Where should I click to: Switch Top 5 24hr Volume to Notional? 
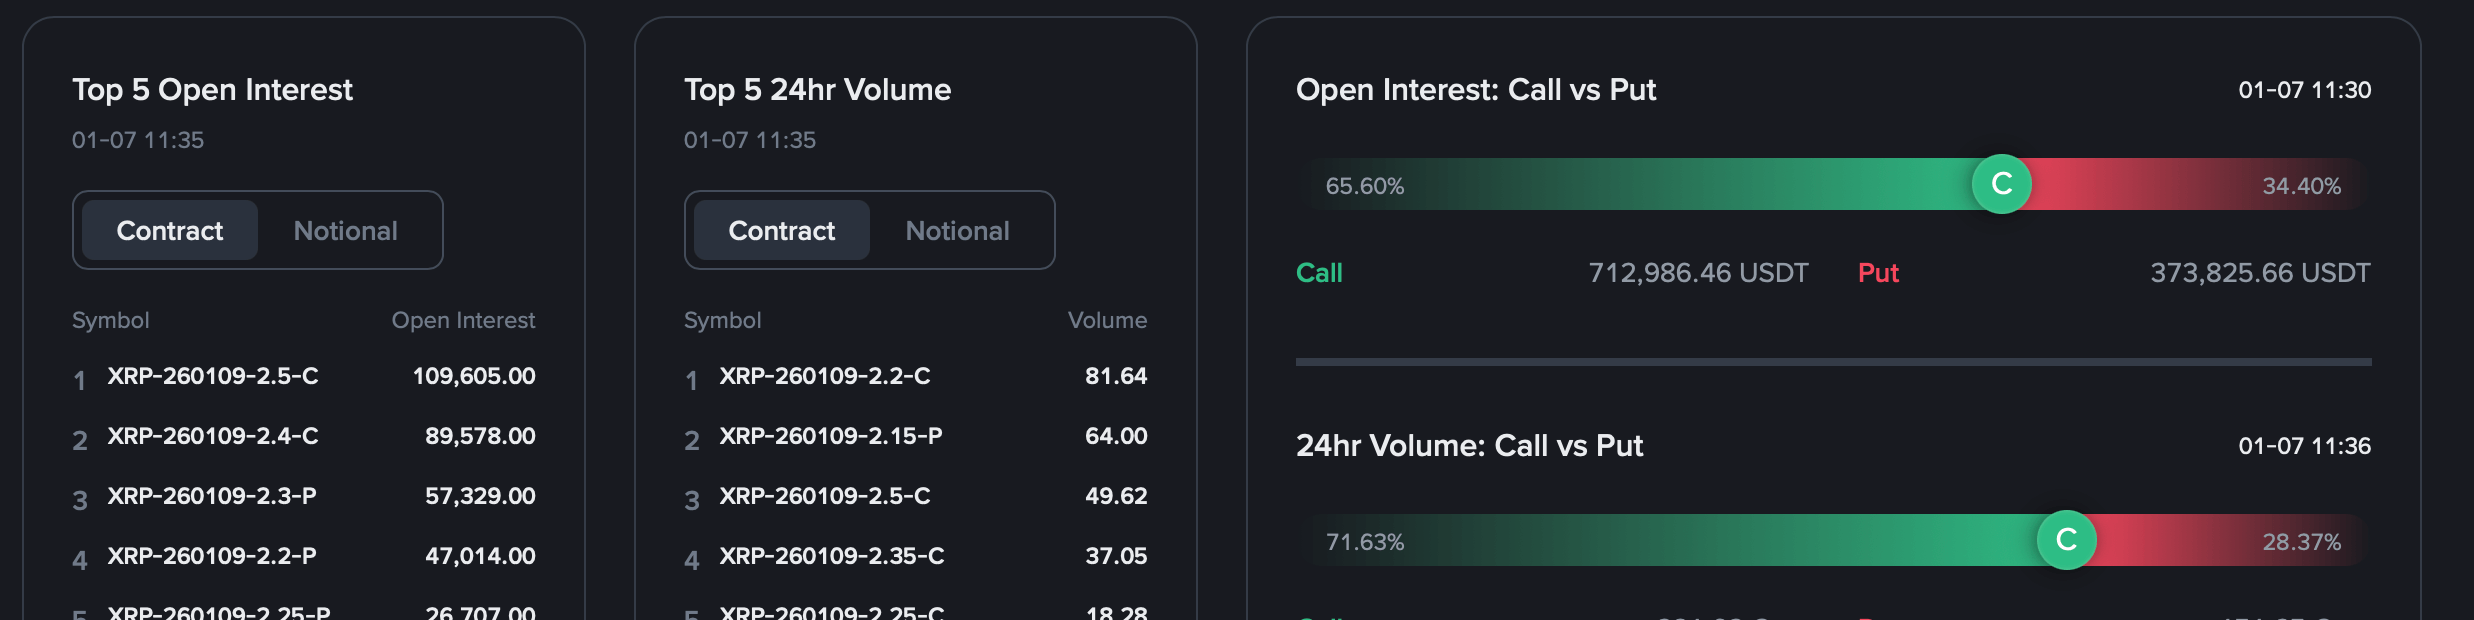[x=957, y=231]
